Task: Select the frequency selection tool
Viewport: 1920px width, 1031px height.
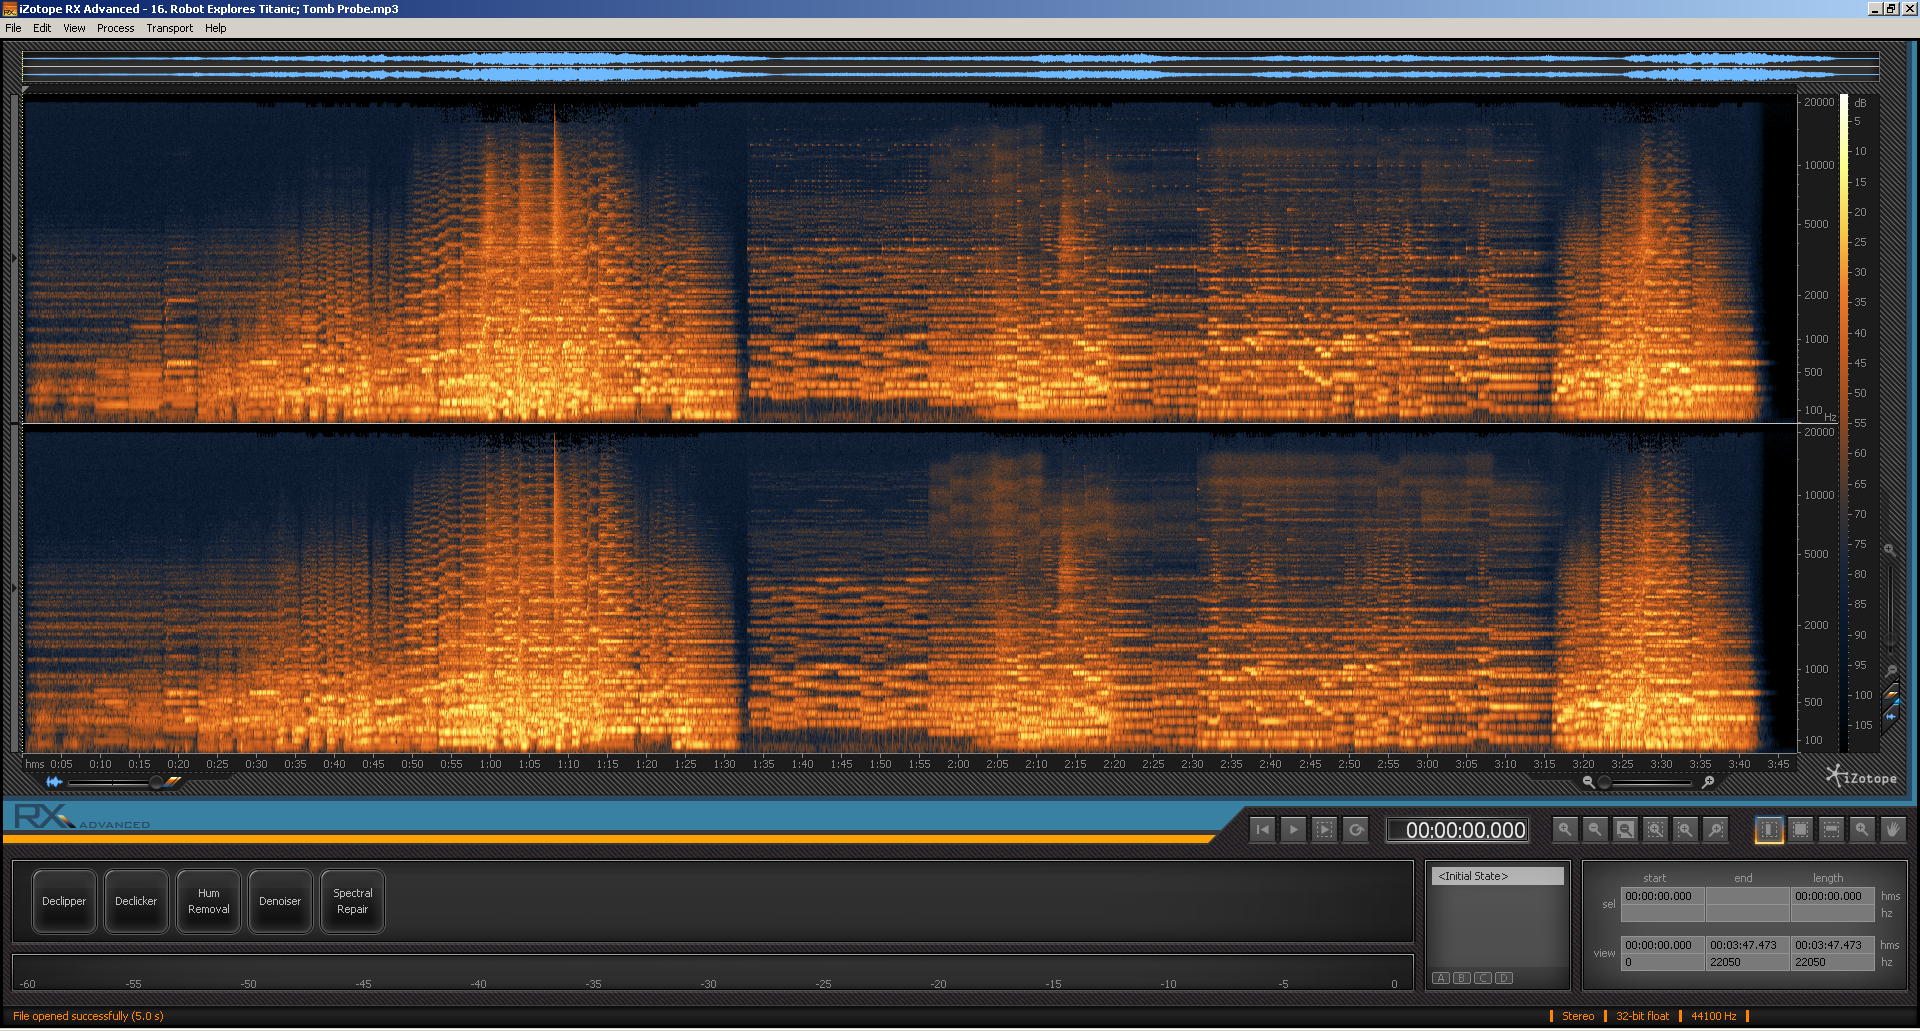Action: 1830,829
